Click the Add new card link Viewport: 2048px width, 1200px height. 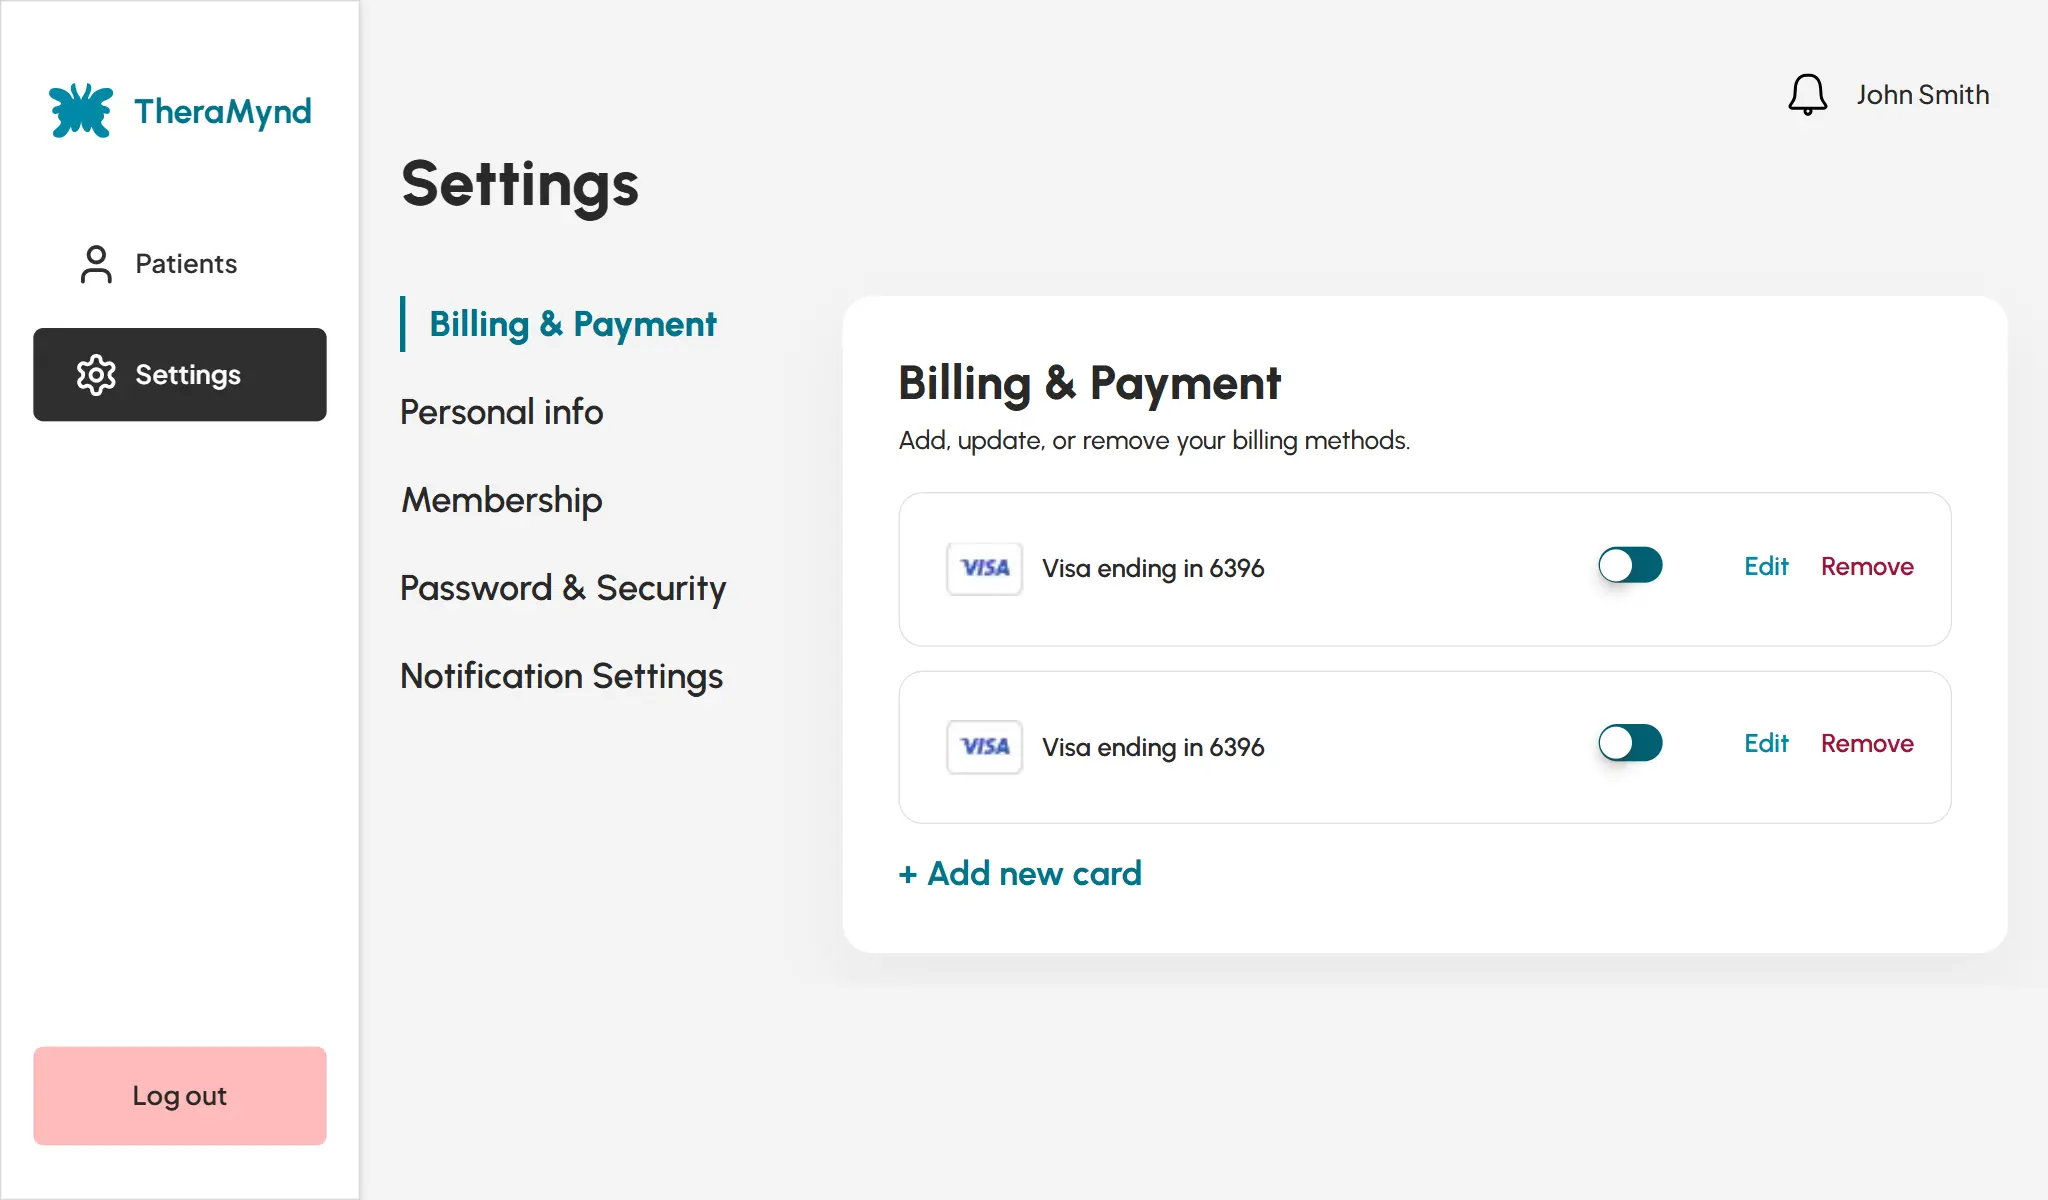click(x=1020, y=874)
